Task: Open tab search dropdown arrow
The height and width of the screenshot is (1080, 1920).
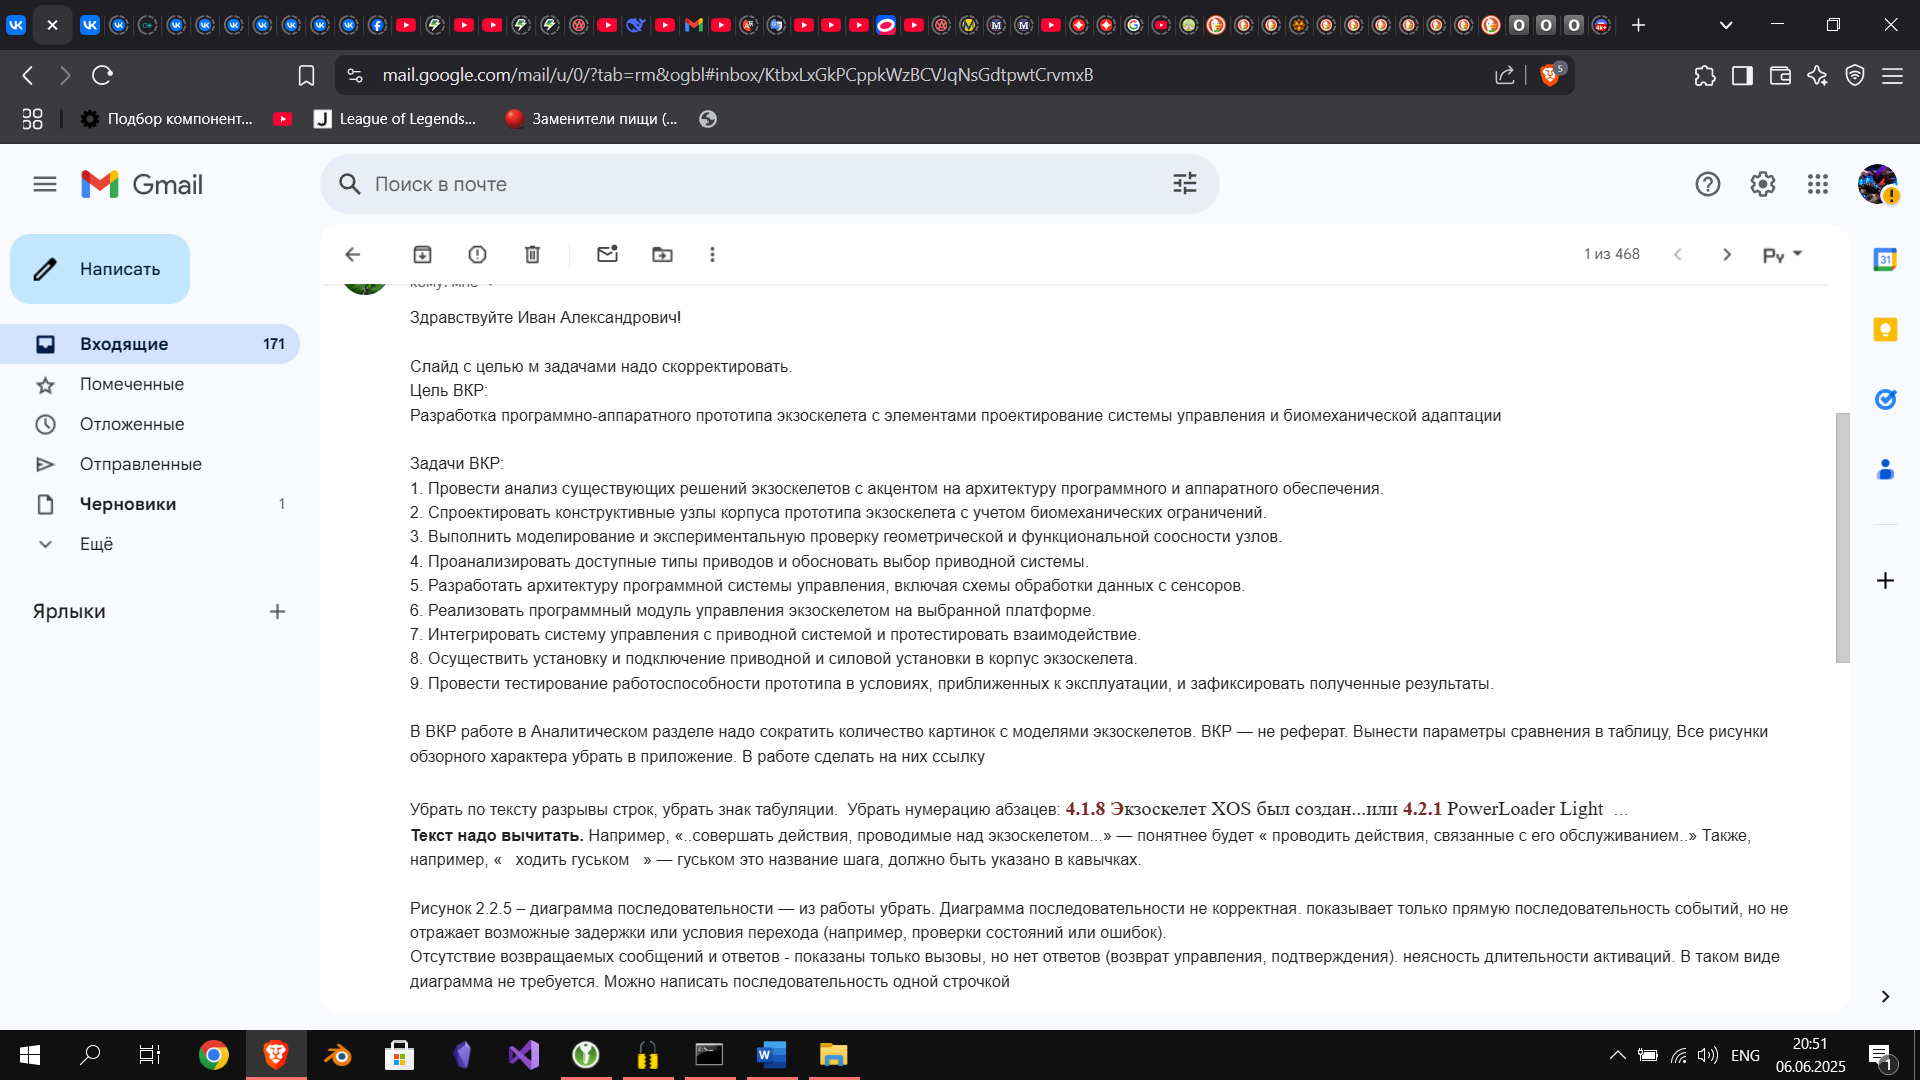Action: tap(1726, 25)
